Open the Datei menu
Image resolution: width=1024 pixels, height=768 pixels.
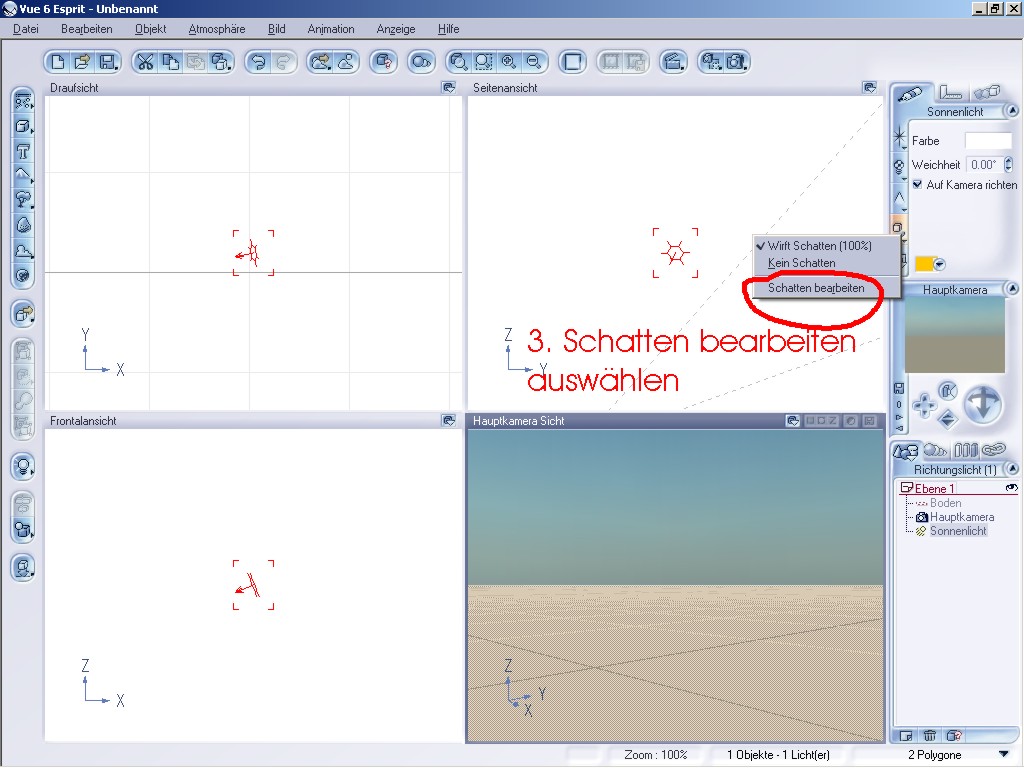point(26,29)
